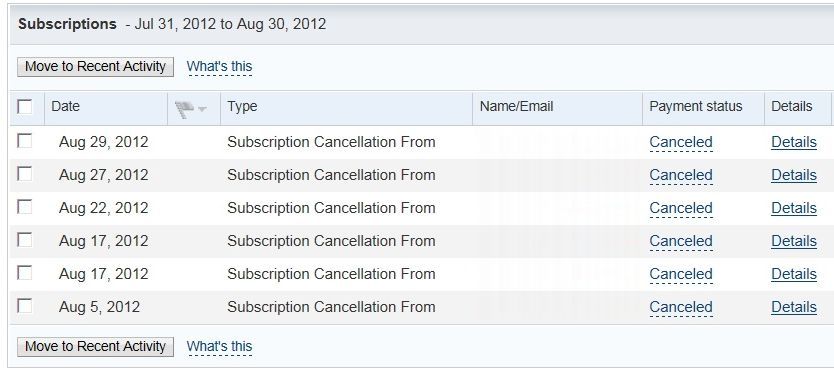This screenshot has width=834, height=375.
Task: Open Details for the Aug 29 cancellation
Action: pos(794,142)
